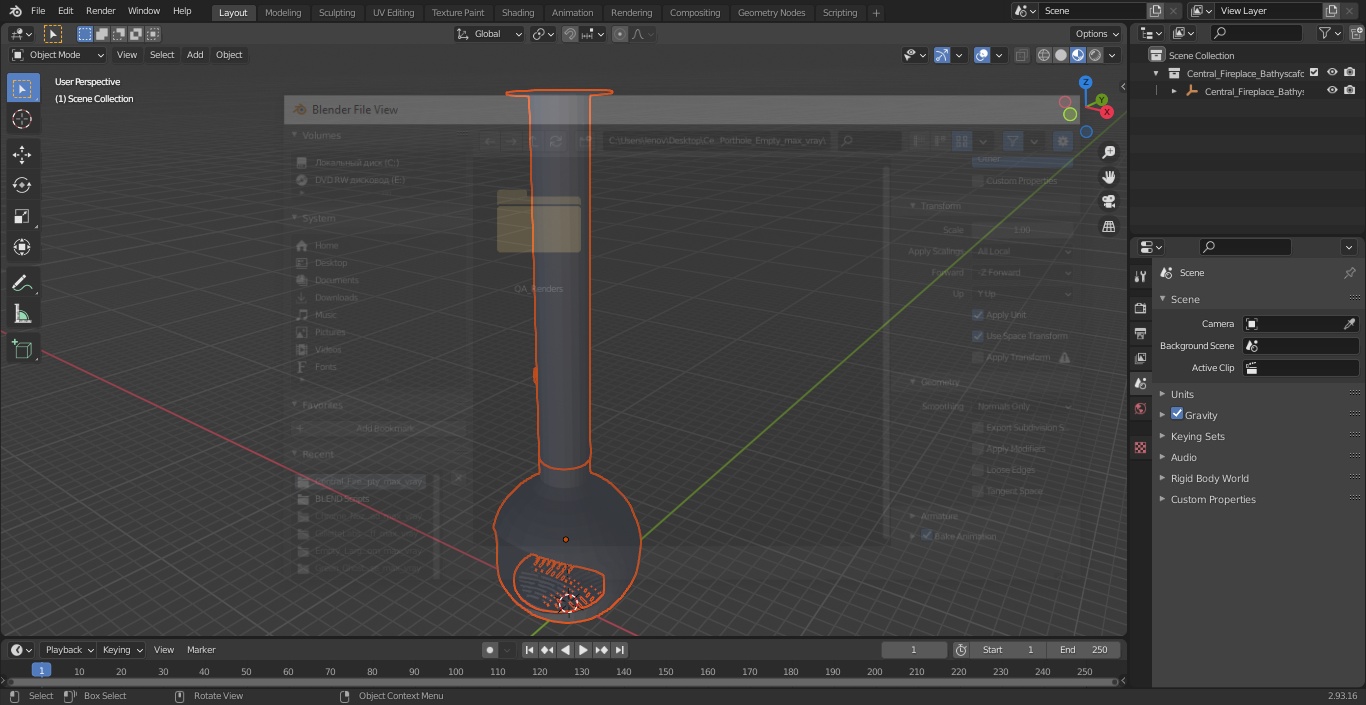Open the Object Mode dropdown
Image resolution: width=1366 pixels, height=705 pixels.
[x=58, y=55]
